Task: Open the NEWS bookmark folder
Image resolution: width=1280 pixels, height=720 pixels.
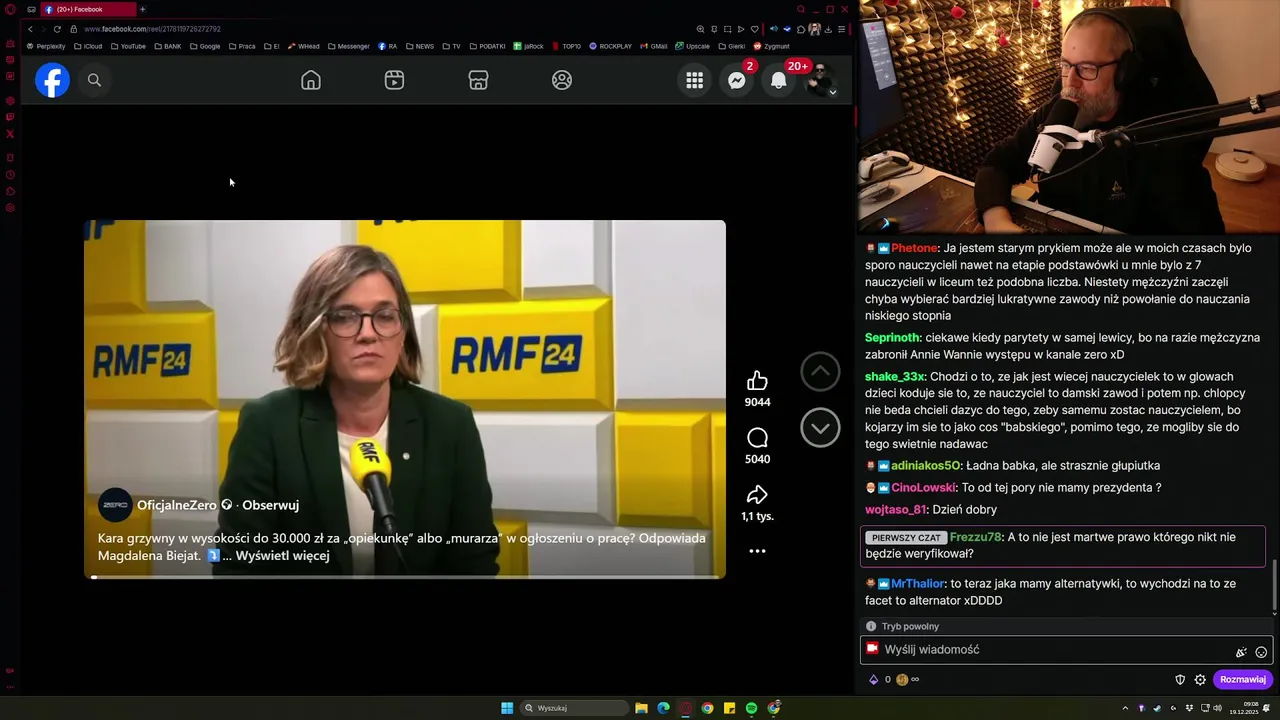Action: [x=420, y=46]
